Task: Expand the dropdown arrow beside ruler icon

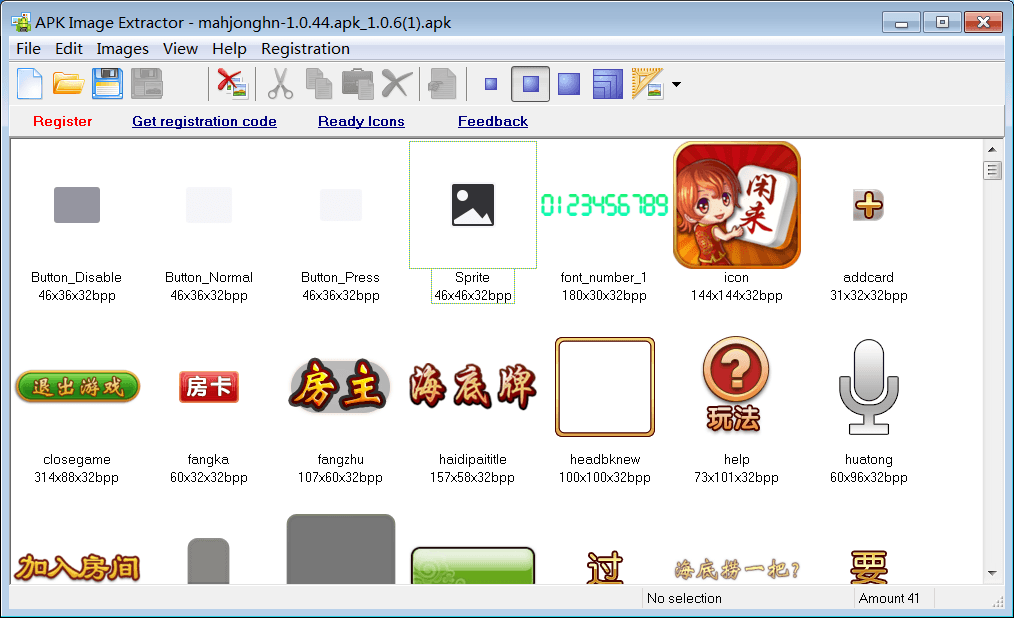Action: (x=677, y=85)
